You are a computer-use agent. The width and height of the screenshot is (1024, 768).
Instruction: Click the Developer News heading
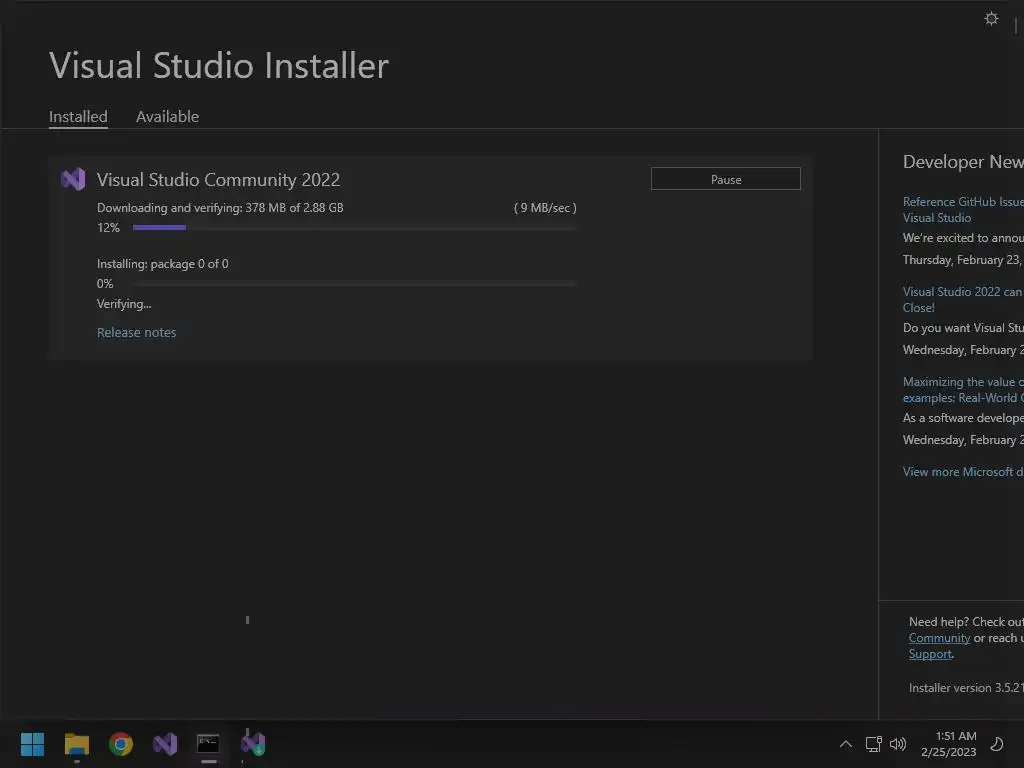[963, 161]
